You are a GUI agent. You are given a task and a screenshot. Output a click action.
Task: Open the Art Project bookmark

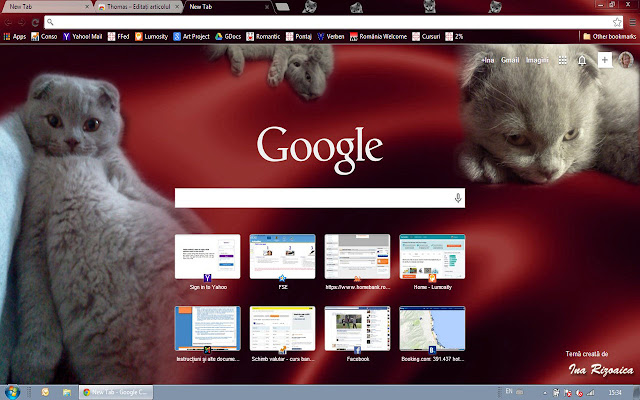[x=191, y=37]
